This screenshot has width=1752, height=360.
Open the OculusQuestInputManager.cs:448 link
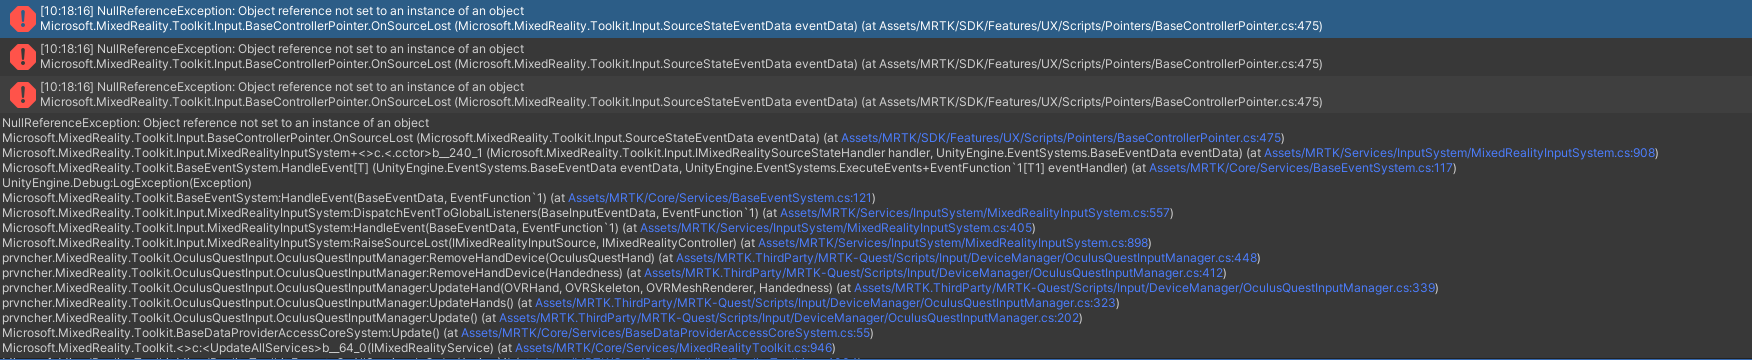966,258
